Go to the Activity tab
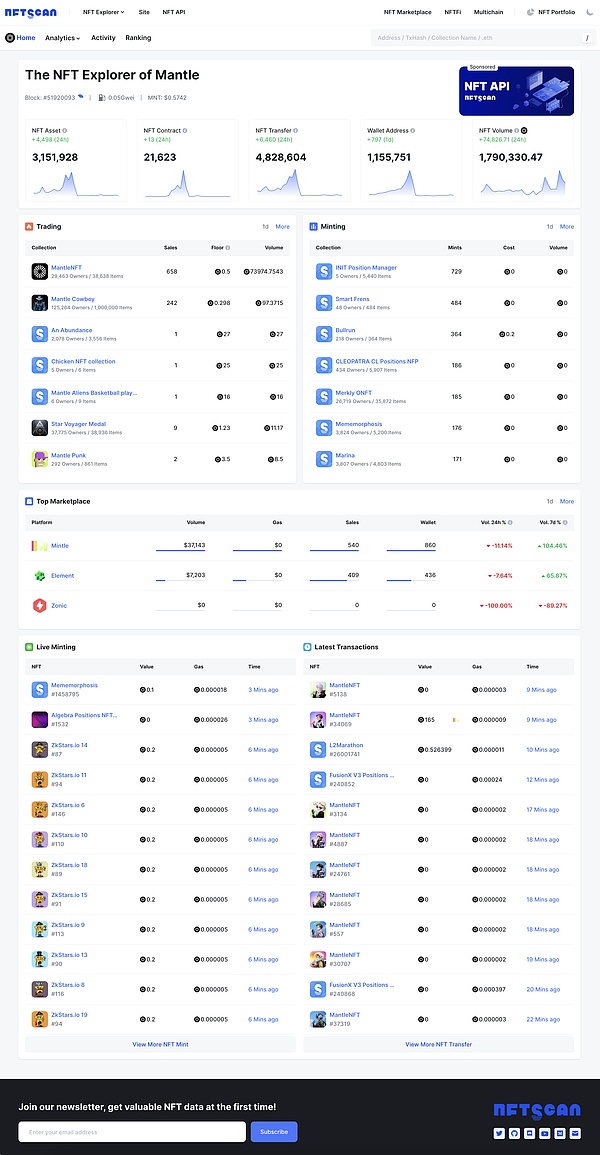This screenshot has height=1155, width=600. 103,38
